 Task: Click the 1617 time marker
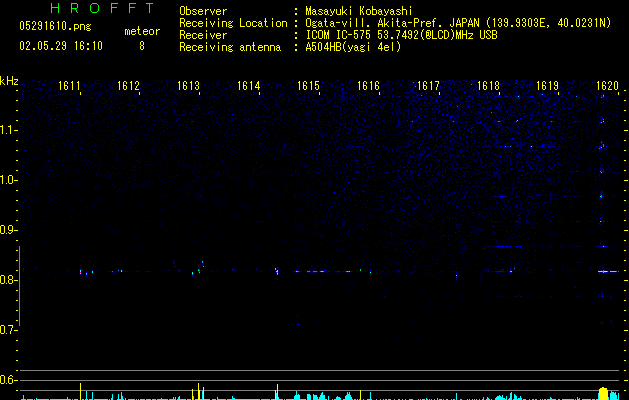(428, 86)
